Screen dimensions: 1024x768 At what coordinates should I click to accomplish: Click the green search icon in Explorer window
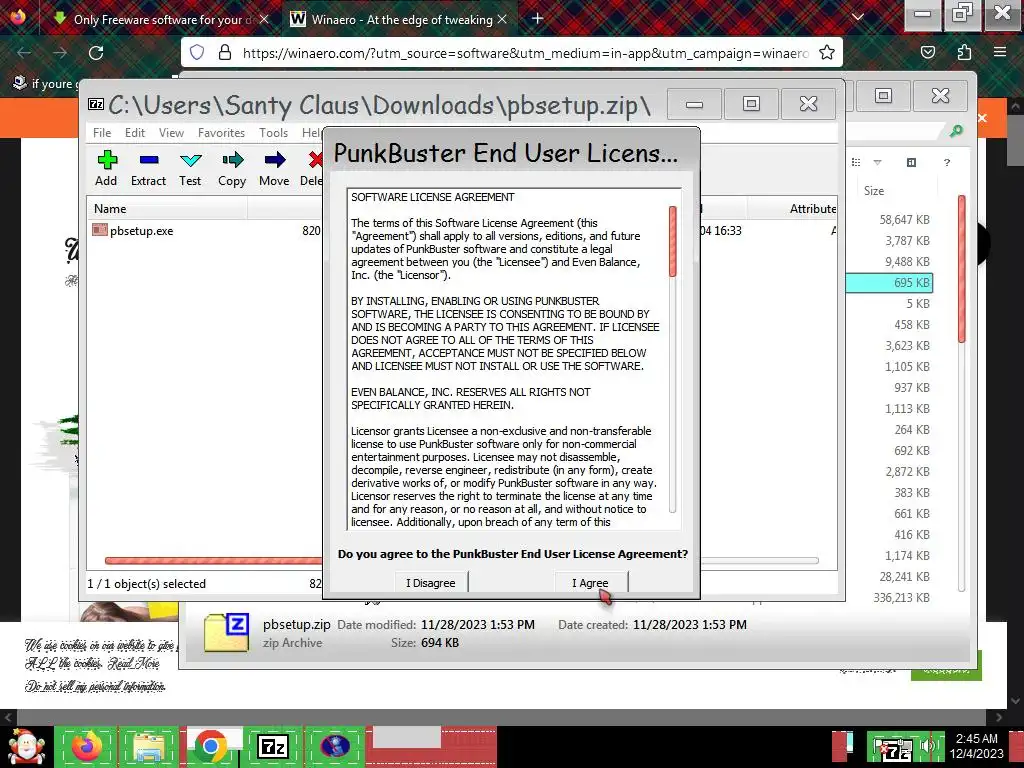(956, 131)
